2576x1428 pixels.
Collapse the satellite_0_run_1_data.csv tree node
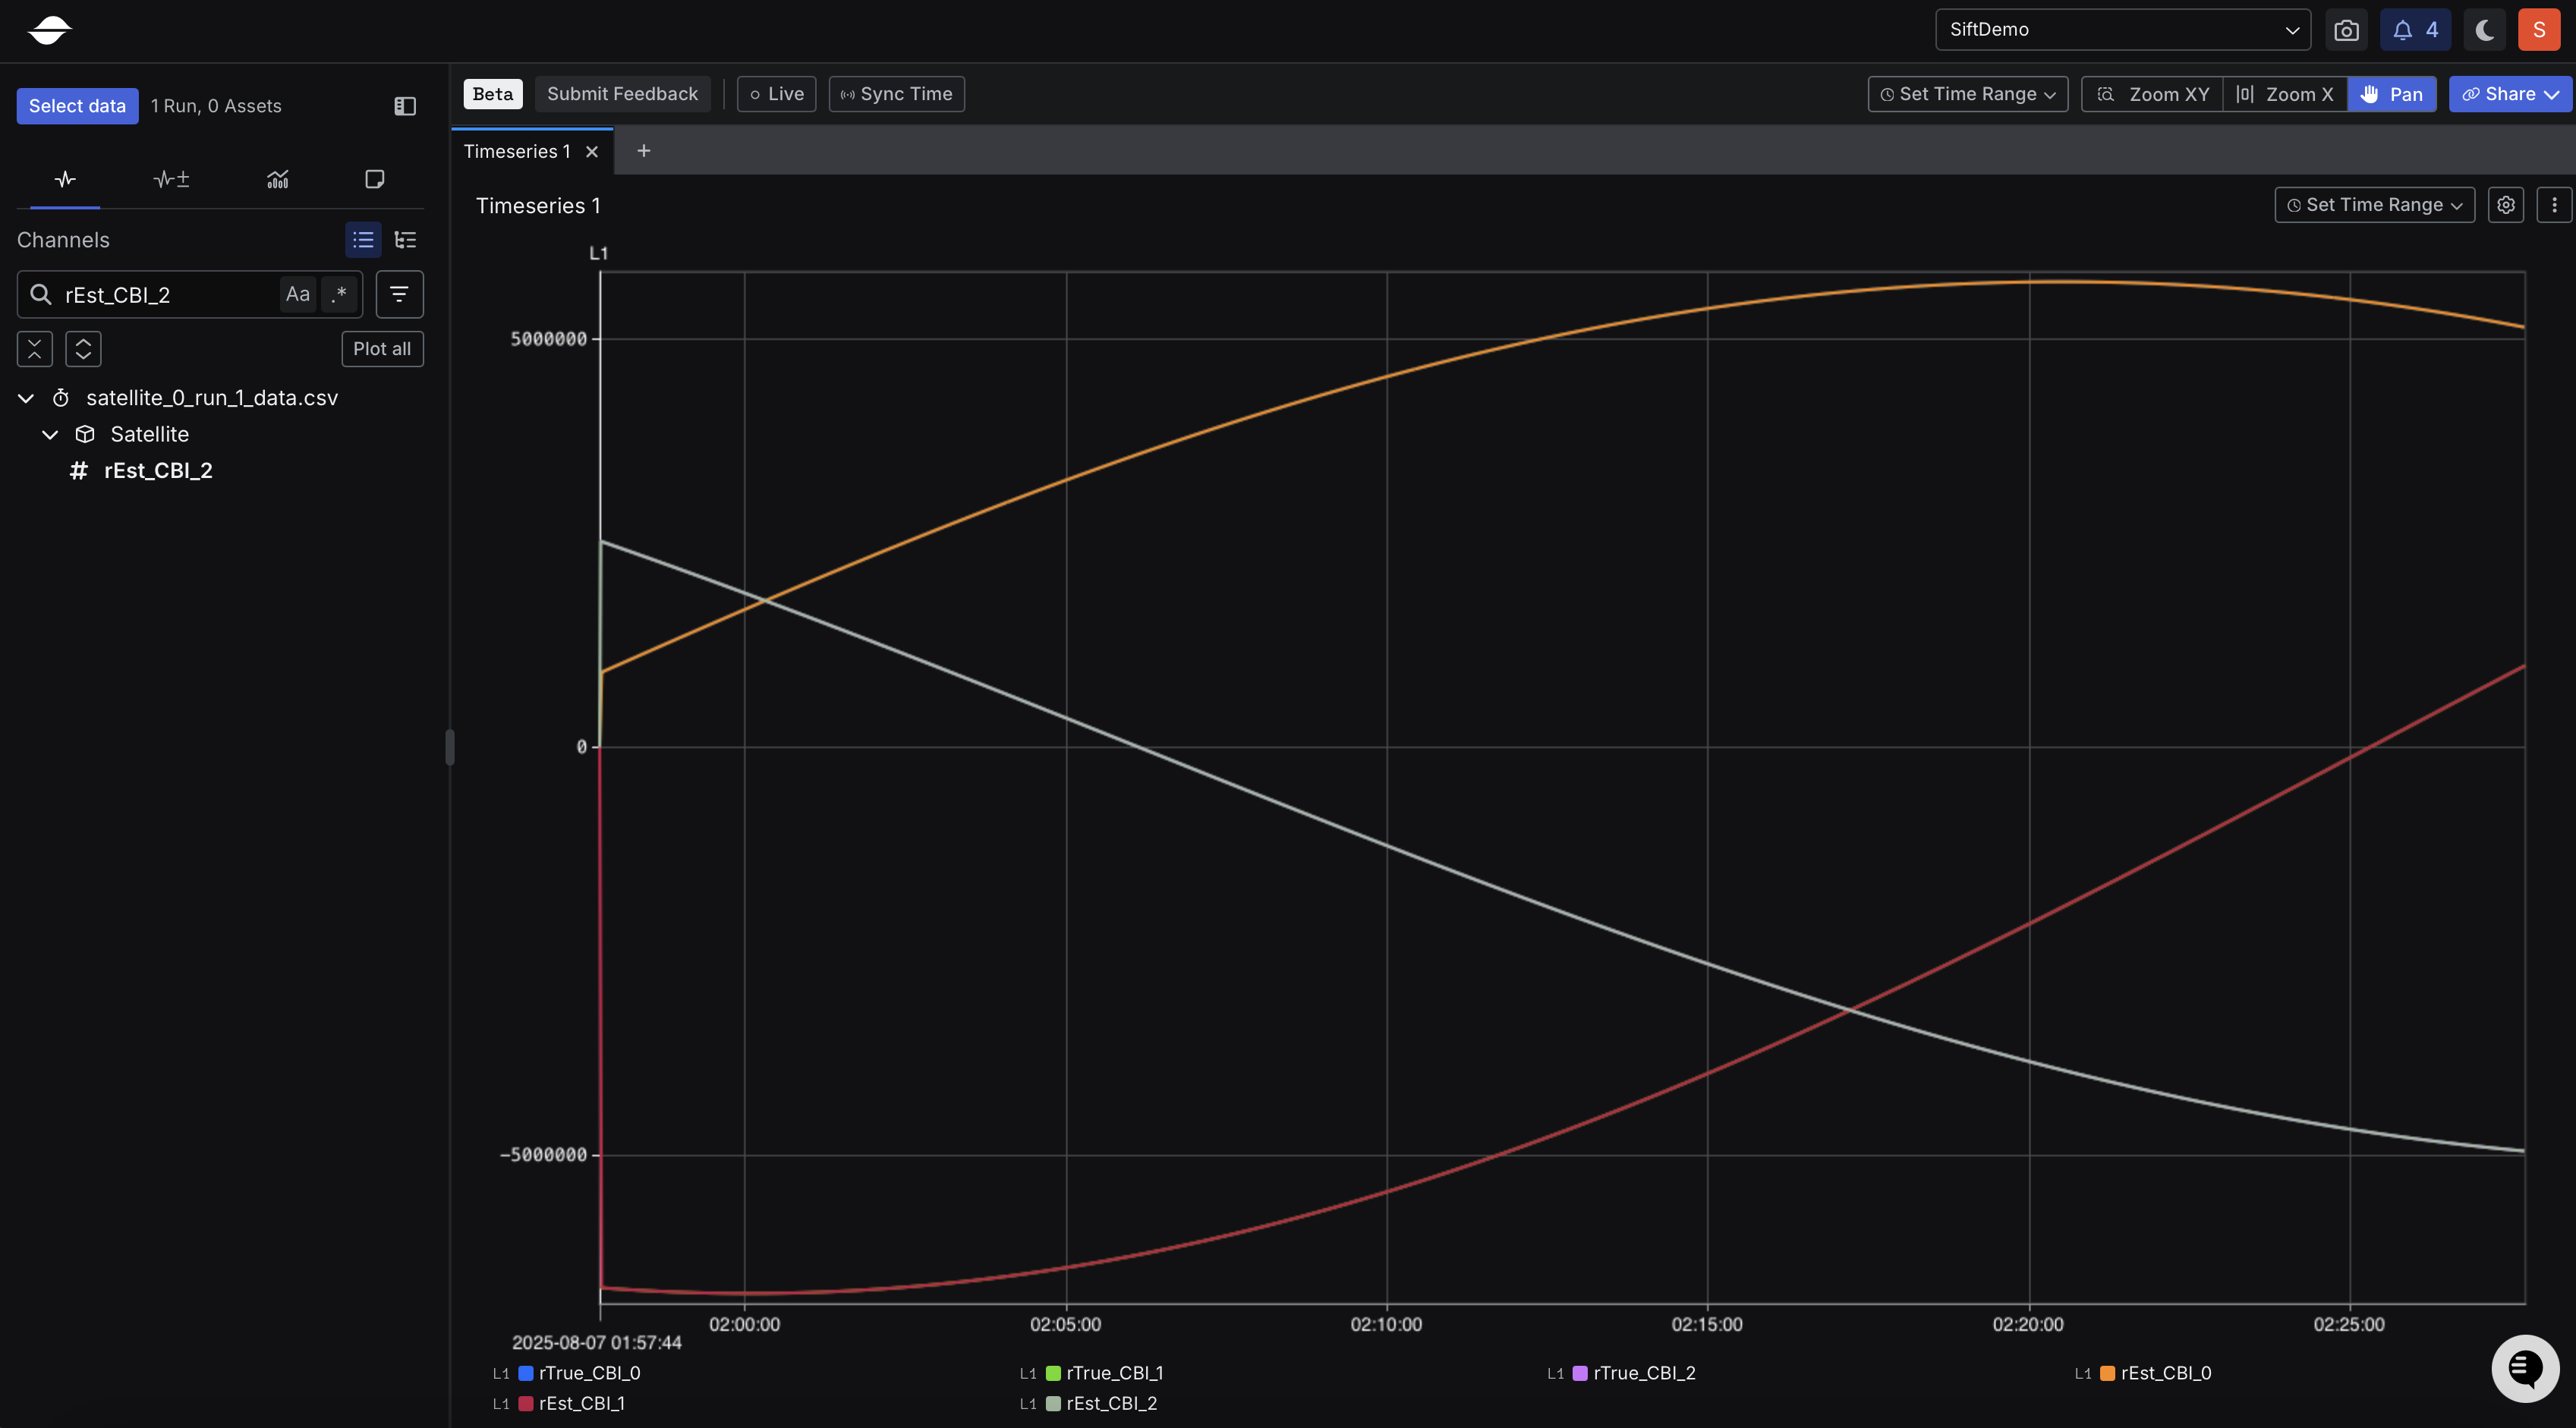click(x=26, y=398)
